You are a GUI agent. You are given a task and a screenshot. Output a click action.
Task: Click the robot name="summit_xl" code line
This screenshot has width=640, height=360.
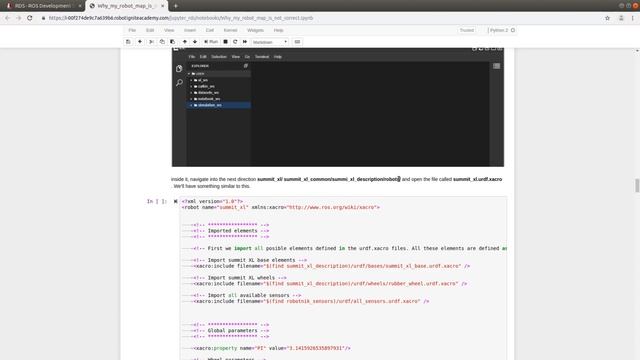tap(281, 207)
